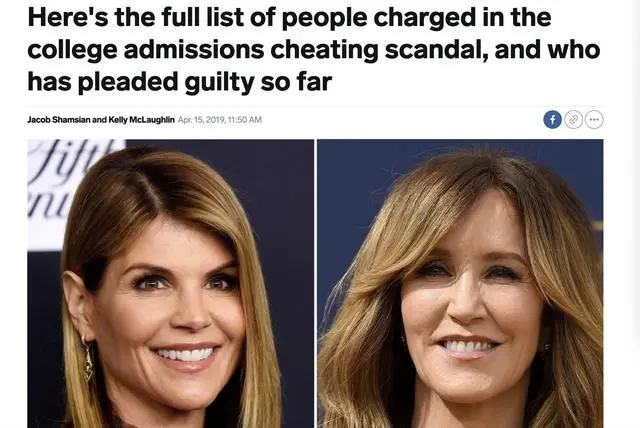Open more sharing options ellipsis icon

point(594,120)
